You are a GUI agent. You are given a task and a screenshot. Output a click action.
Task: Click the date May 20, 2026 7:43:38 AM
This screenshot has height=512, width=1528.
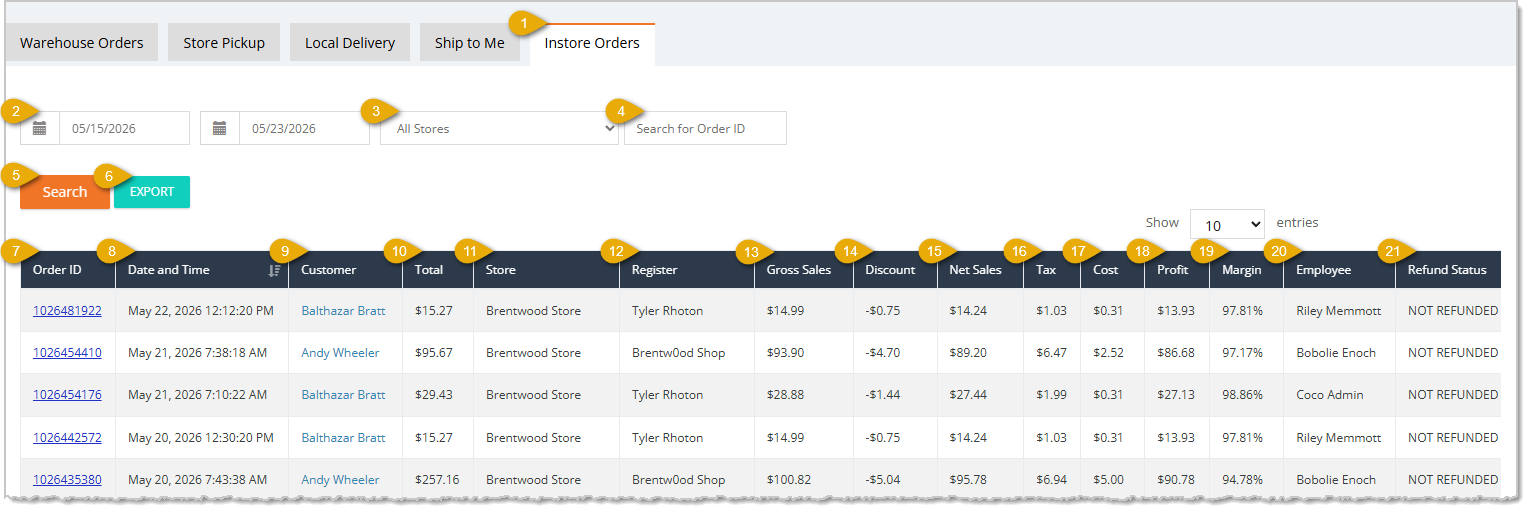point(197,480)
